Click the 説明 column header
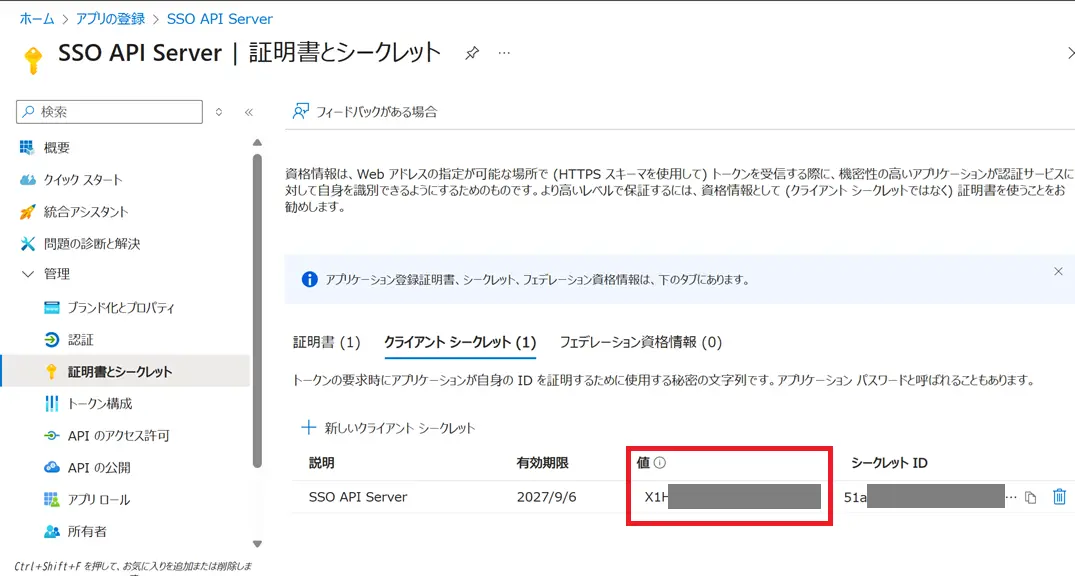Image resolution: width=1075 pixels, height=576 pixels. (x=322, y=463)
